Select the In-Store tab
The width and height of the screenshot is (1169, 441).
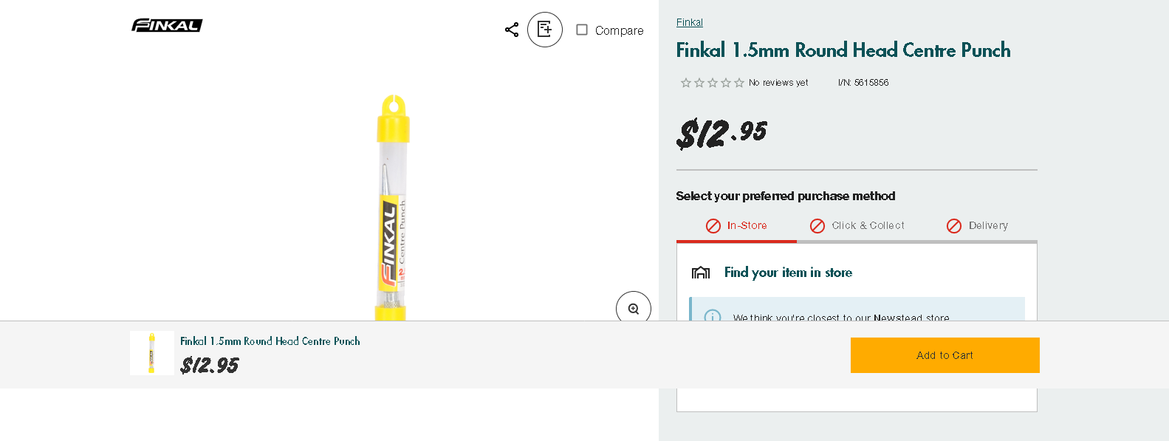pos(736,226)
